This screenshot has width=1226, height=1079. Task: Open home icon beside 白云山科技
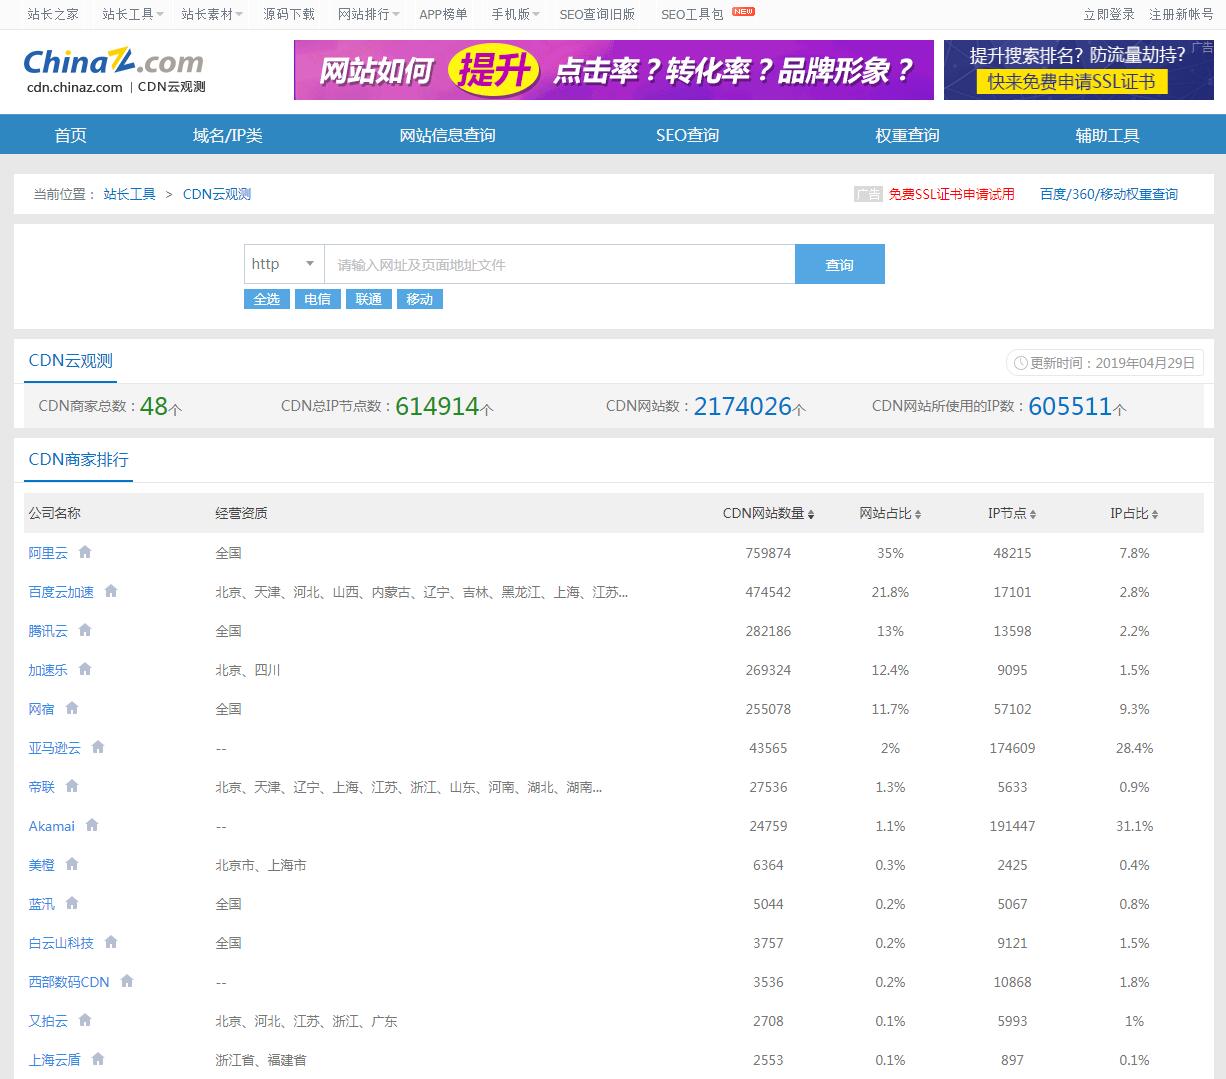click(x=111, y=942)
